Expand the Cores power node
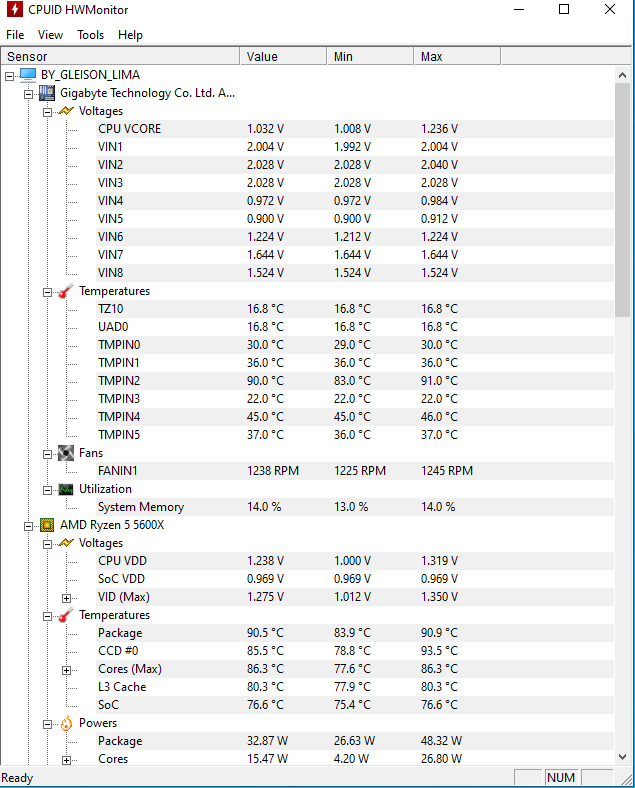Viewport: 635px width, 788px height. 66,760
